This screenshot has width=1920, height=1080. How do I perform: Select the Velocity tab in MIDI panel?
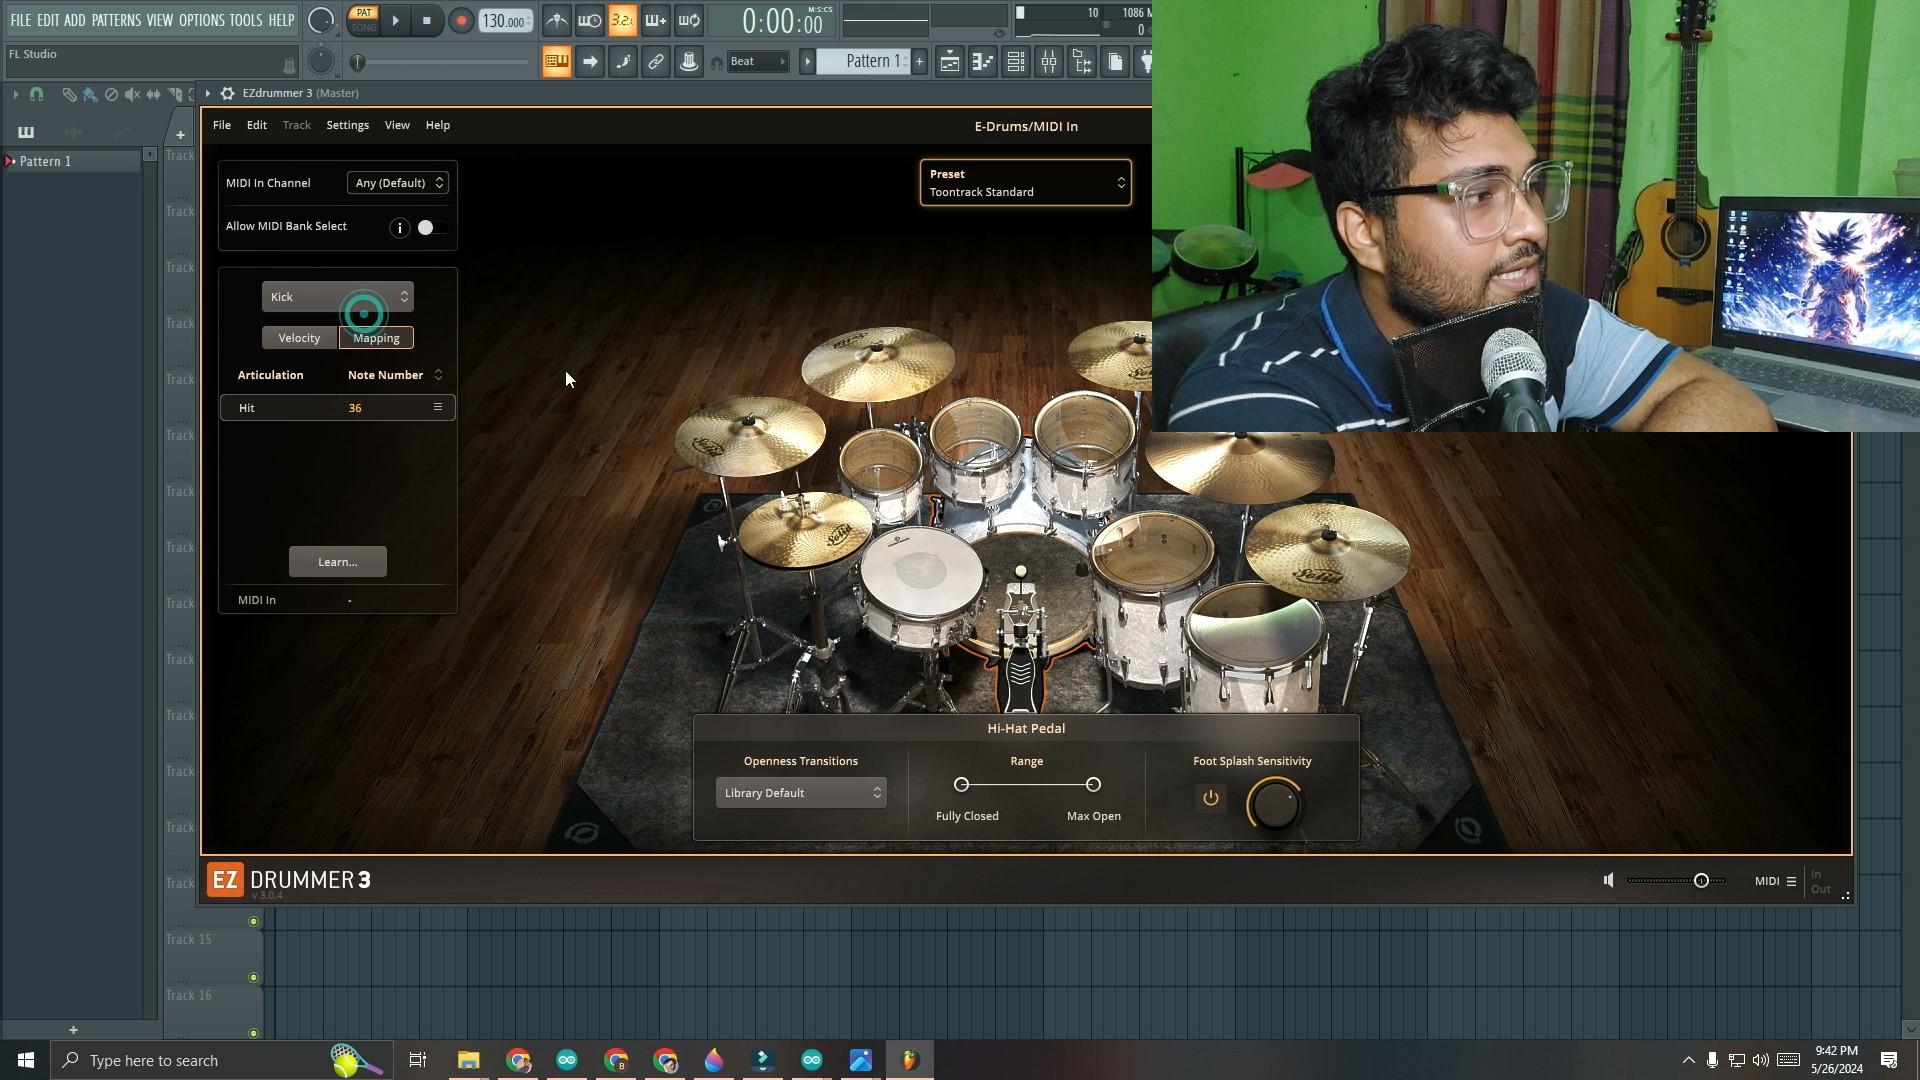[299, 338]
